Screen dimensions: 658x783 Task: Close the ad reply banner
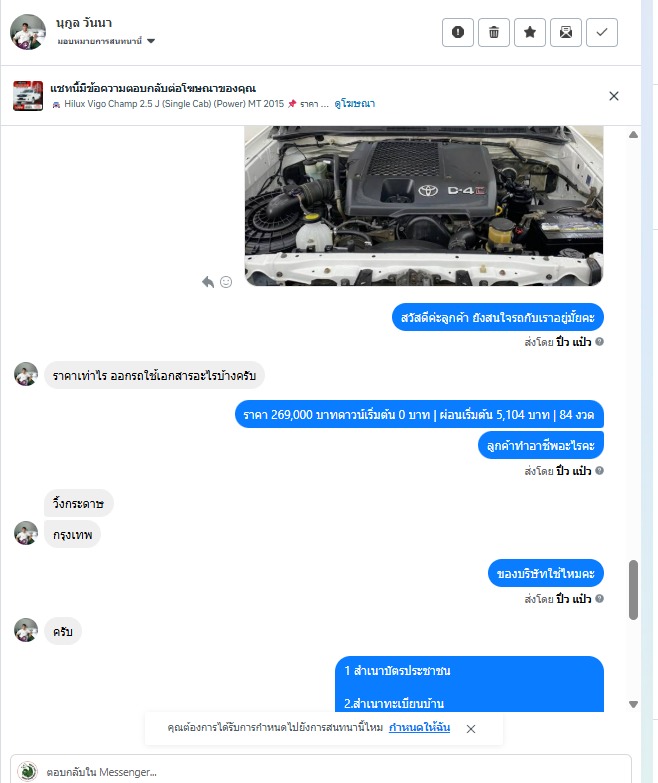(614, 96)
